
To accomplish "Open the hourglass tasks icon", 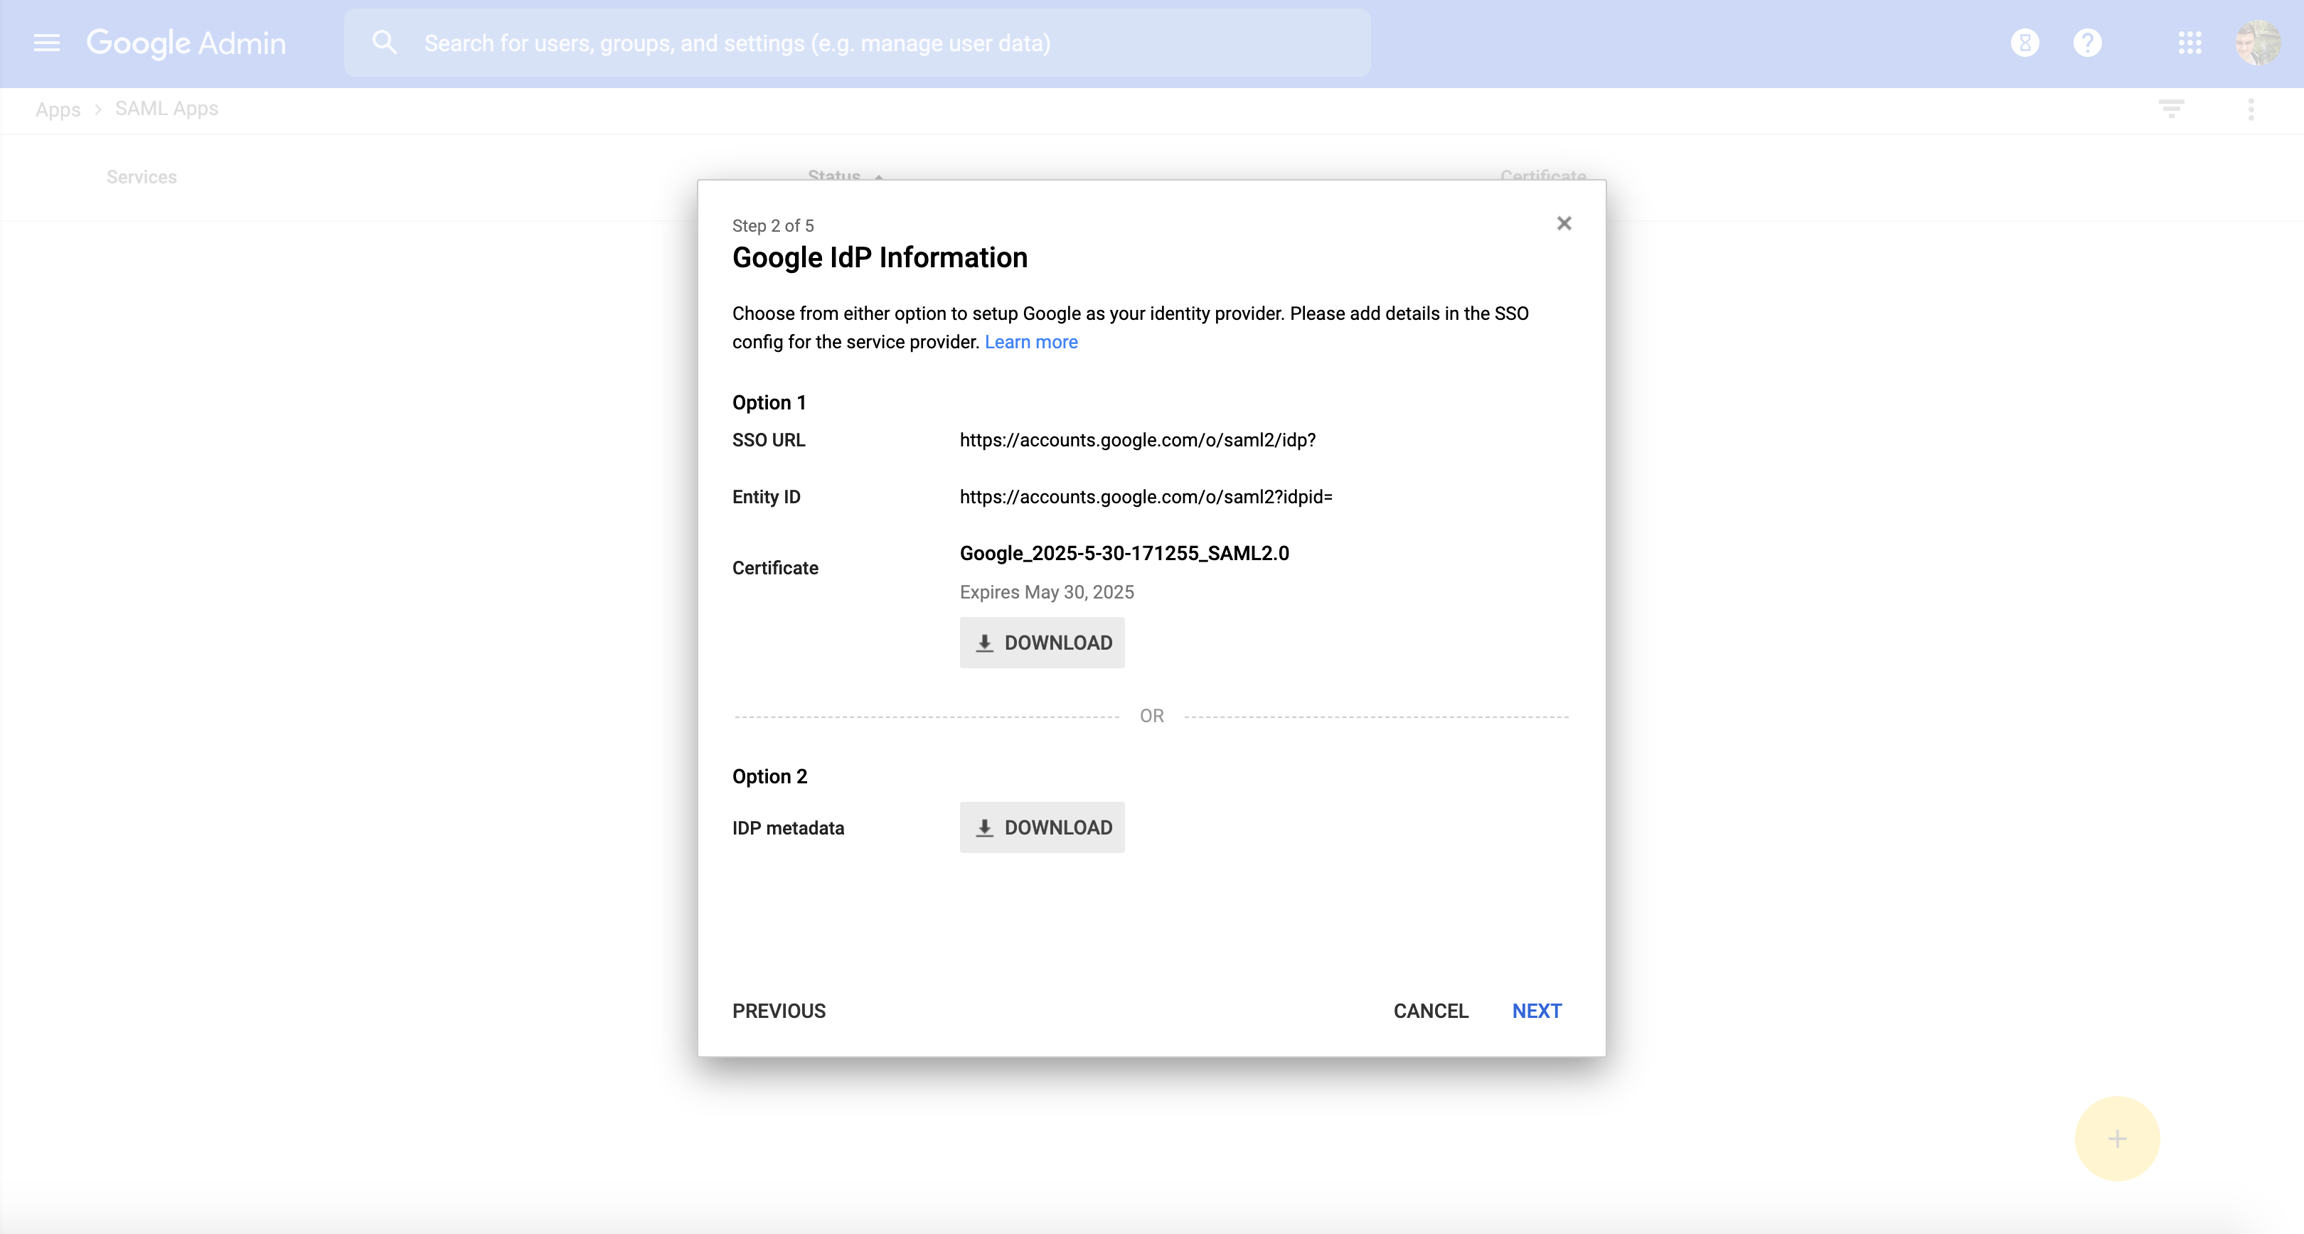I will pos(2024,43).
